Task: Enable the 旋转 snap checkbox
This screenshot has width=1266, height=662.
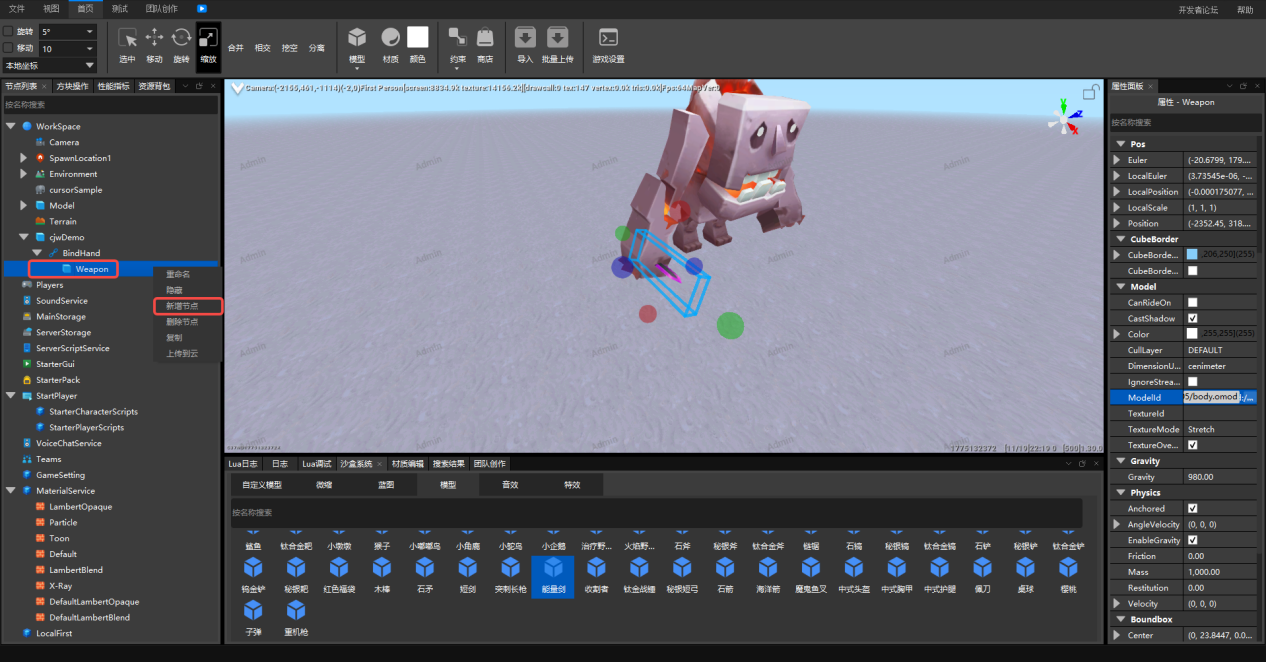Action: tap(9, 32)
